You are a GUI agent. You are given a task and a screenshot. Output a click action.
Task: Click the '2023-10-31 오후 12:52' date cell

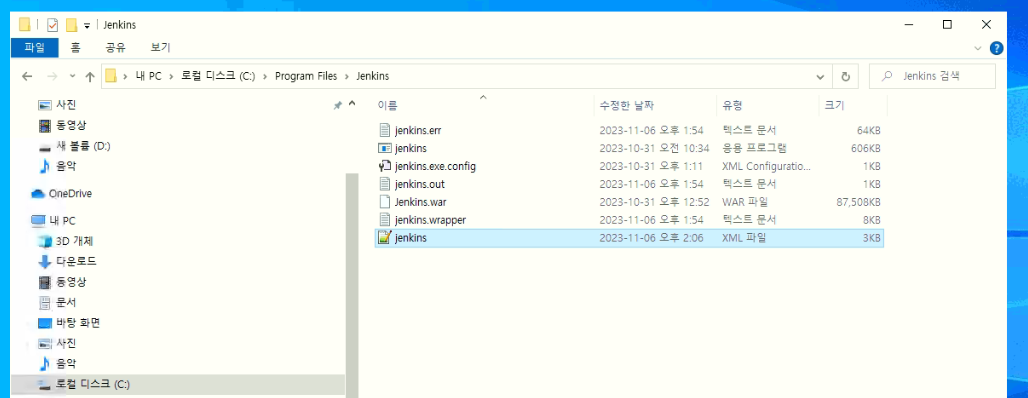[654, 202]
